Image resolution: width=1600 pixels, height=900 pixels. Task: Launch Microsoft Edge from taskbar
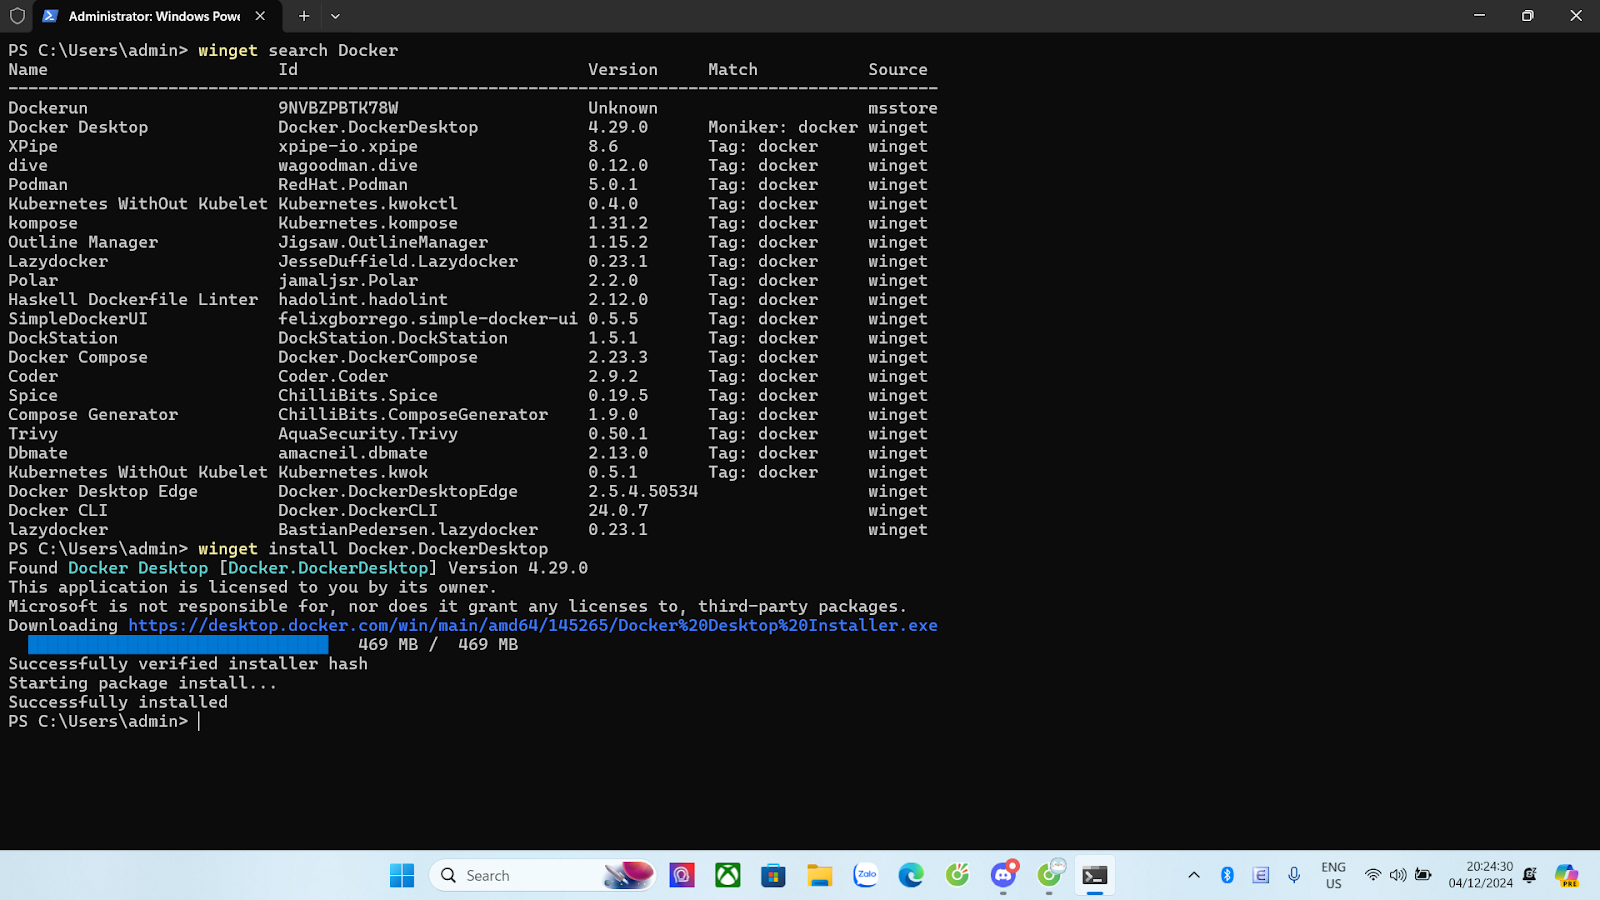pyautogui.click(x=911, y=875)
